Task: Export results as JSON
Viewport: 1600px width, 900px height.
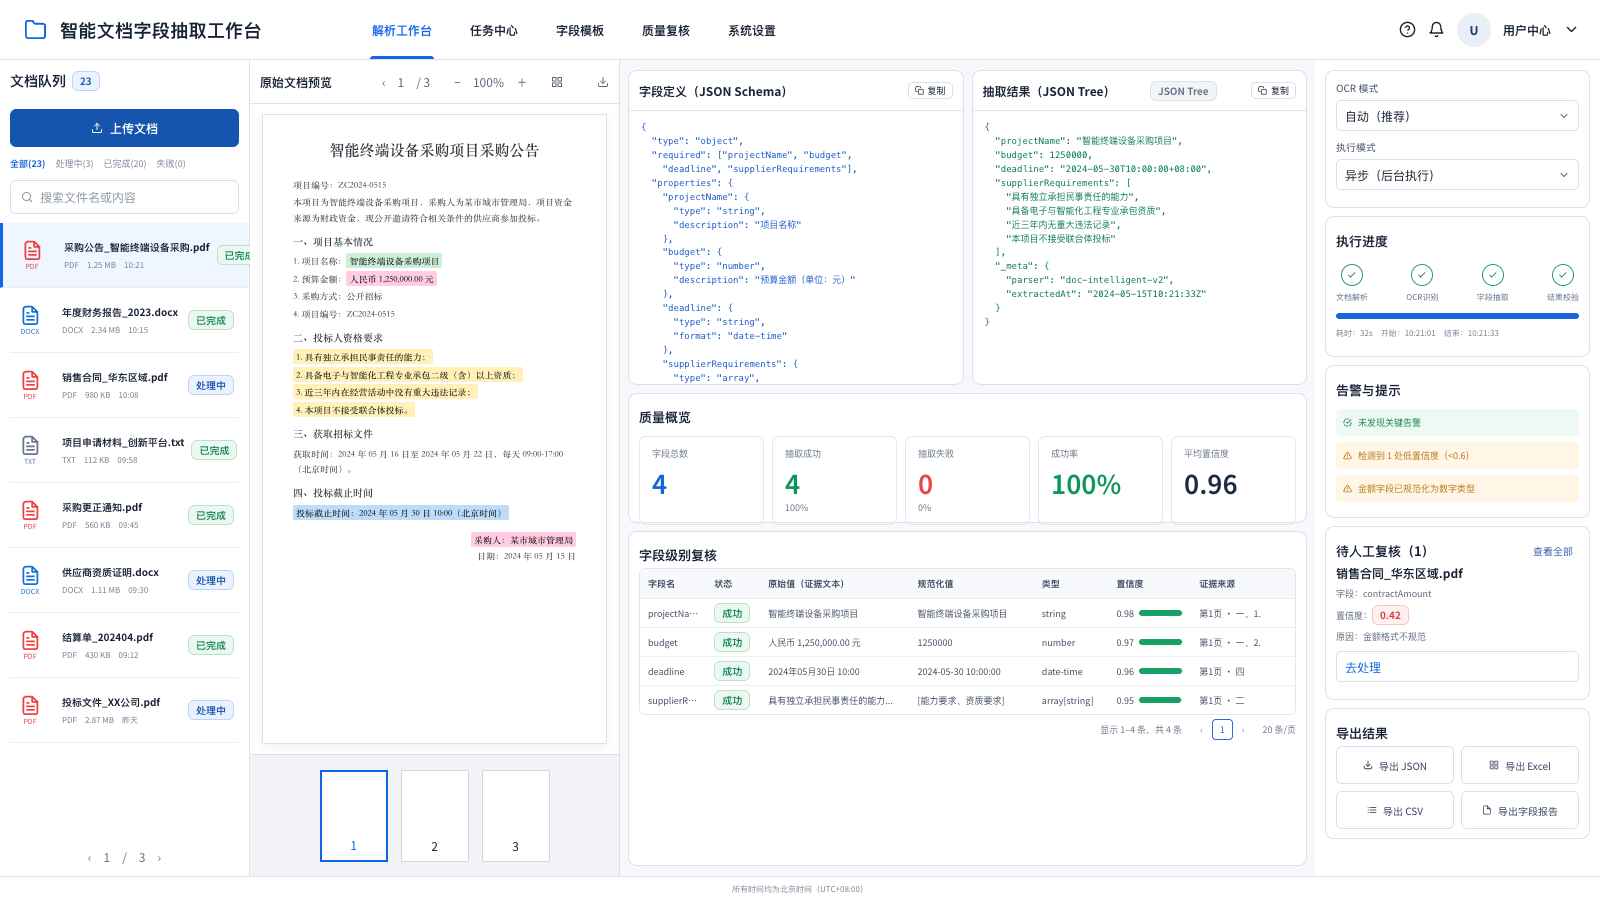Action: pyautogui.click(x=1394, y=766)
